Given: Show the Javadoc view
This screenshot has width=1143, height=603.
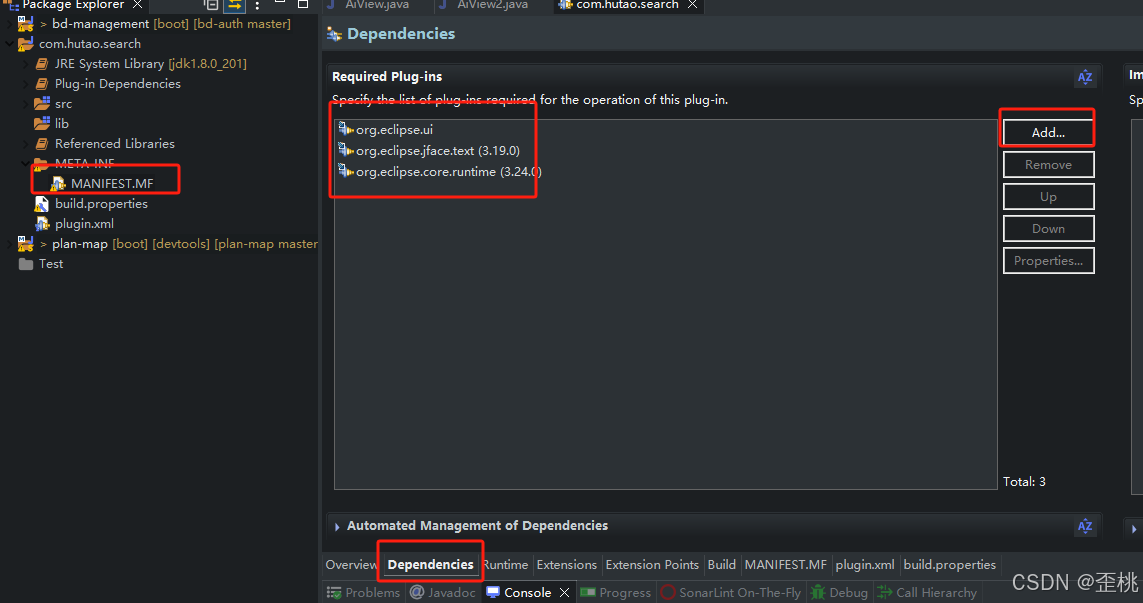Looking at the screenshot, I should coord(443,592).
